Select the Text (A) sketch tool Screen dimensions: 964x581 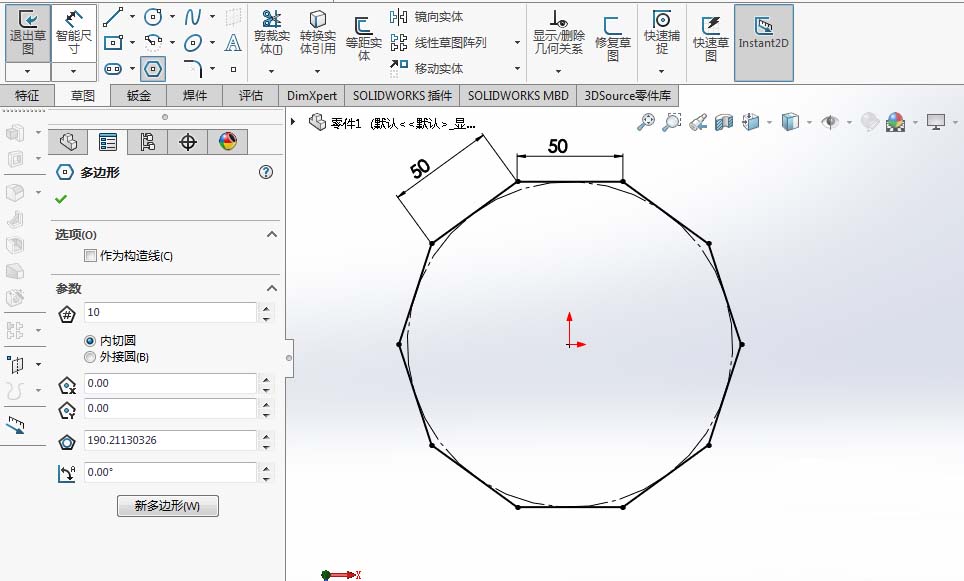[x=233, y=42]
